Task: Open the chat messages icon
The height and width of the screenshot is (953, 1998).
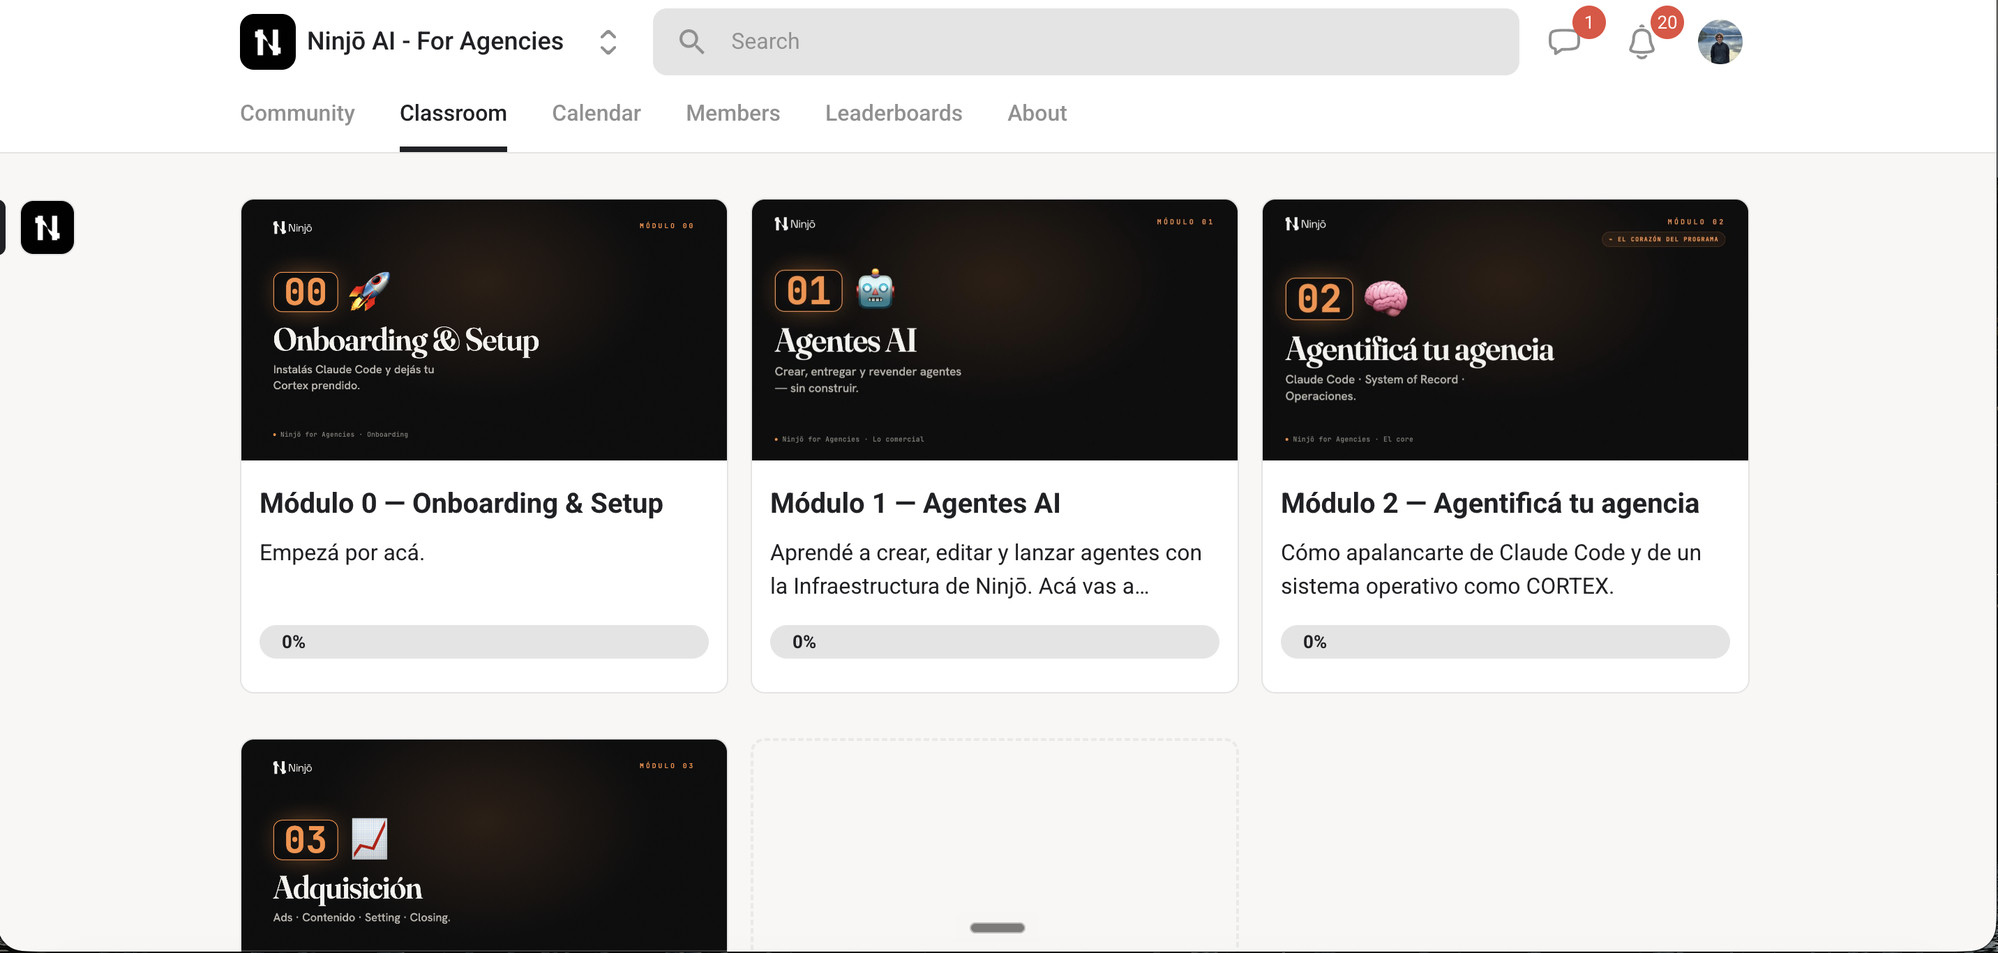Action: 1564,42
